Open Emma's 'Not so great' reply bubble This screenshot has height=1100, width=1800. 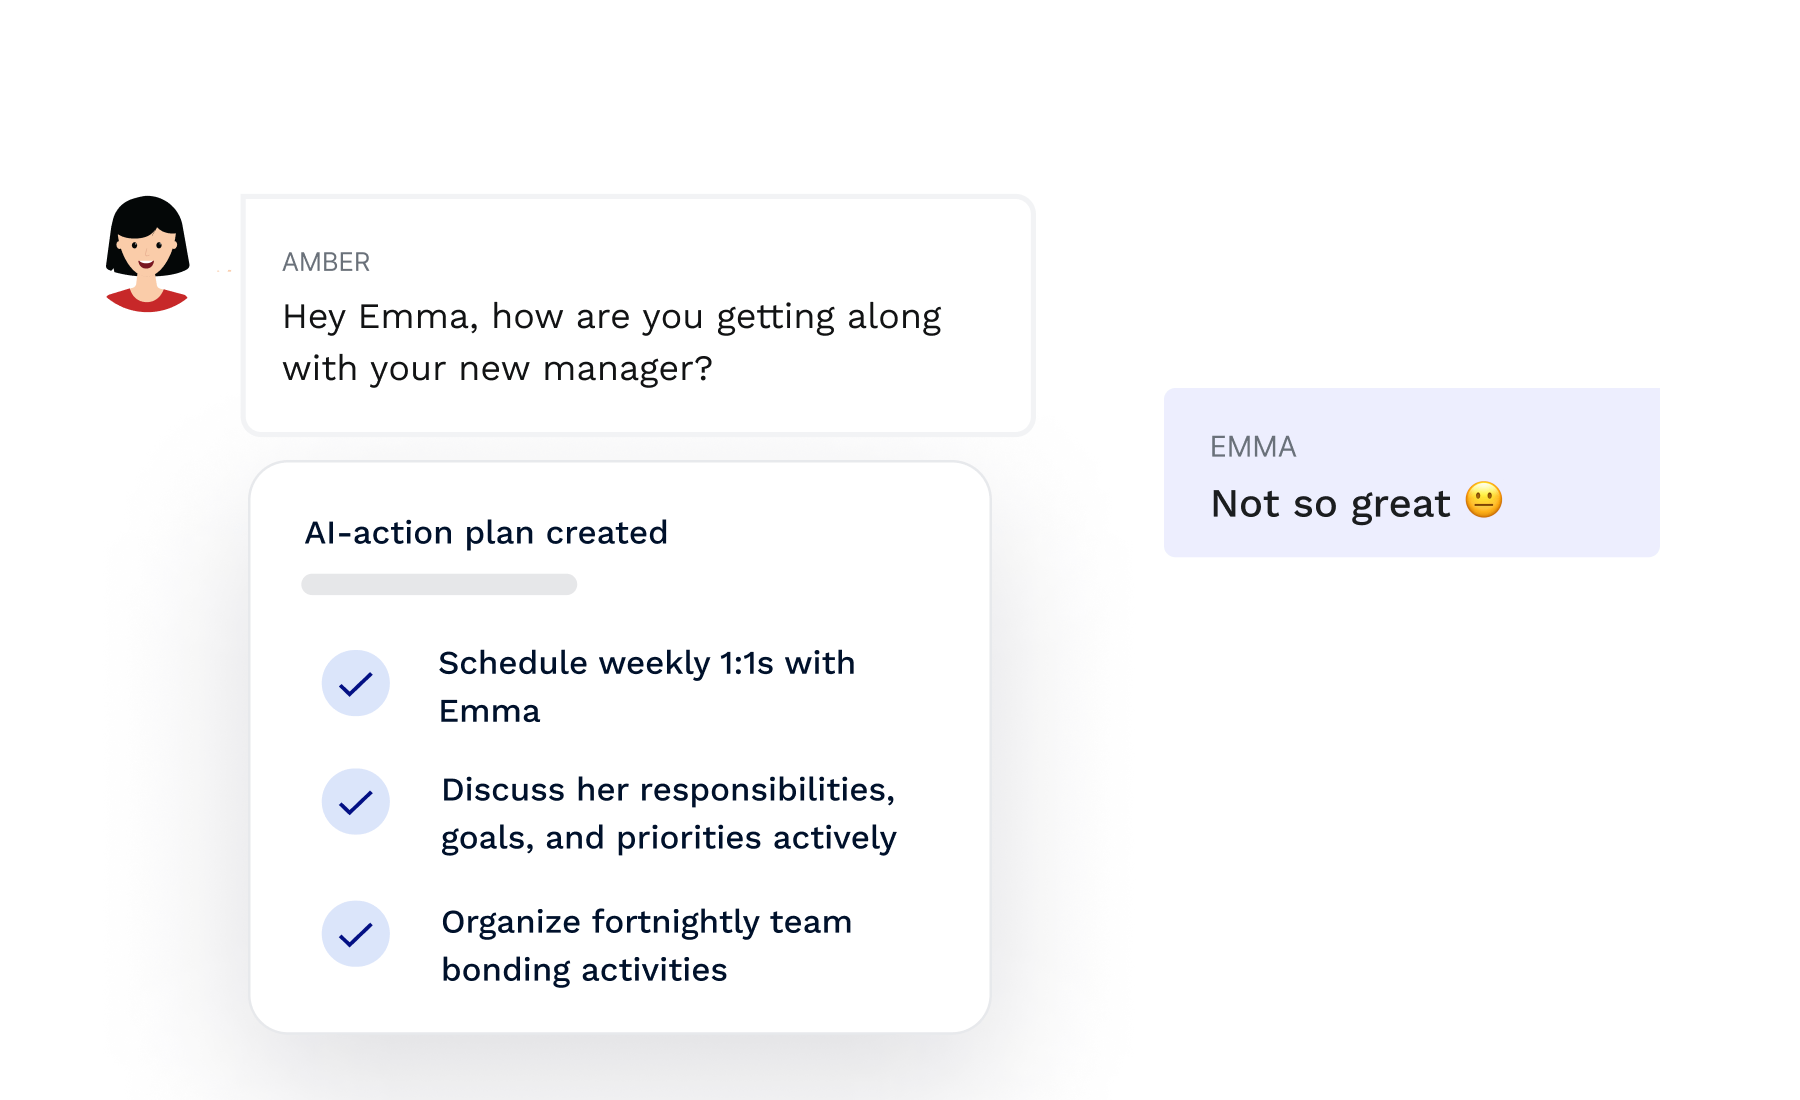click(1411, 472)
